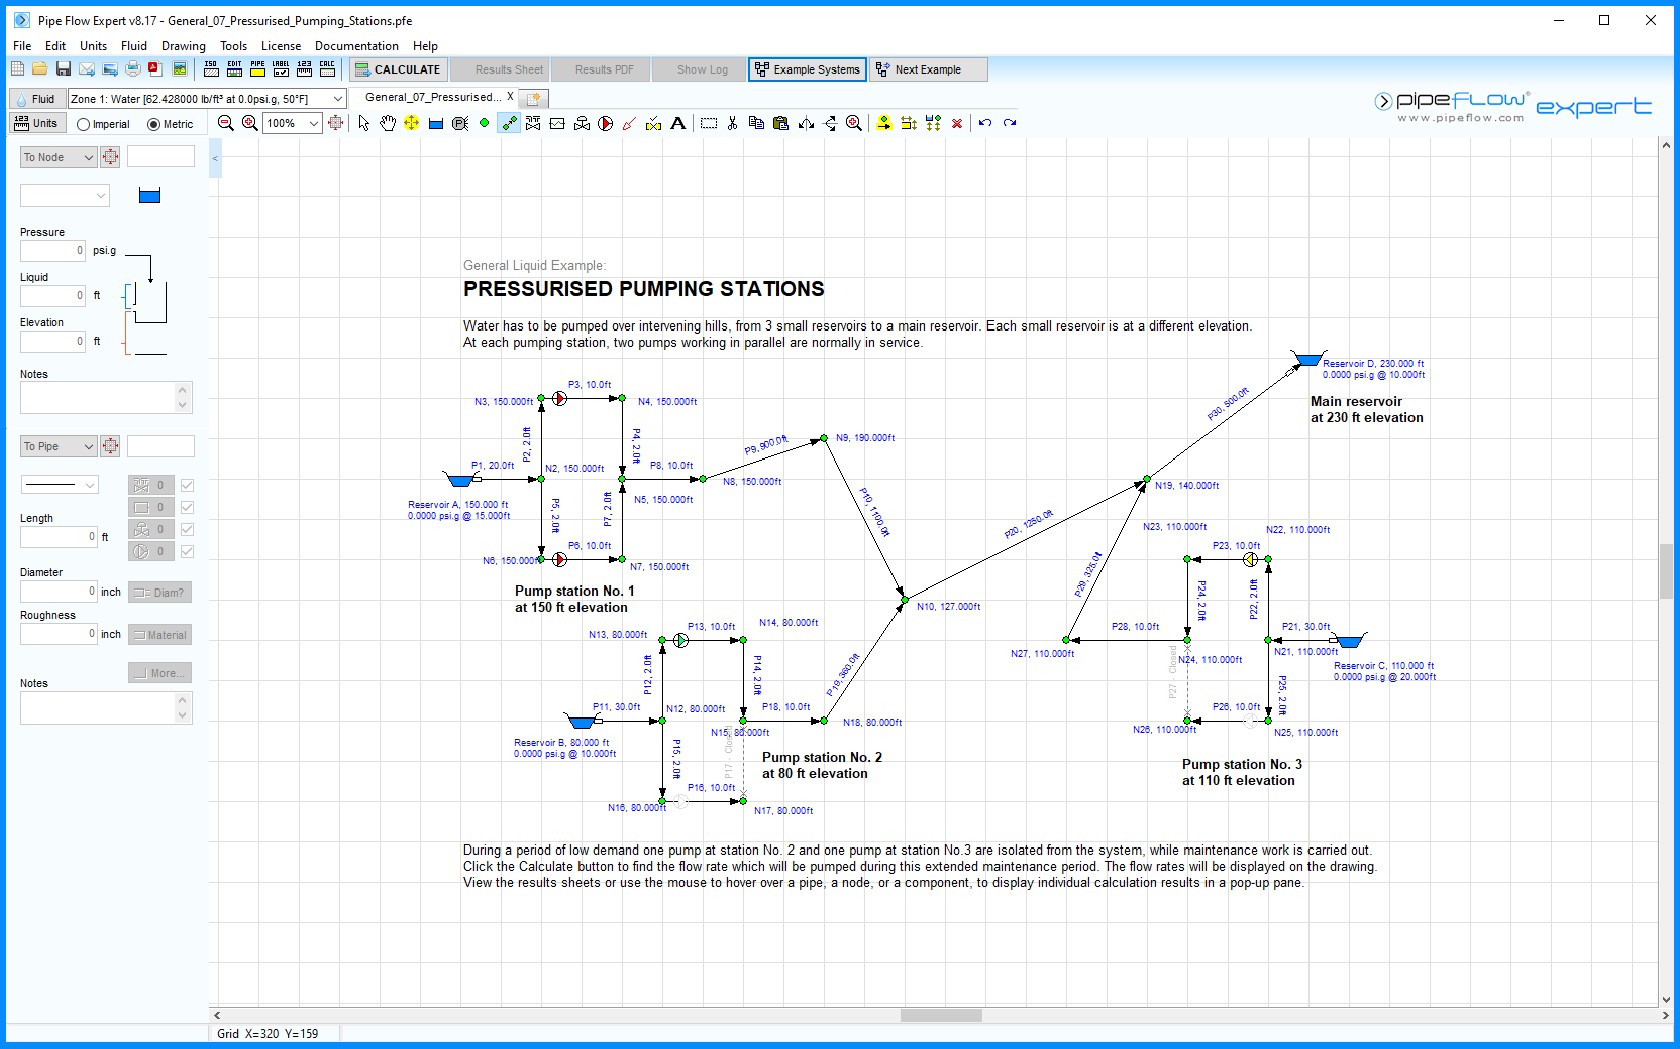Select the Add Tank tool
The height and width of the screenshot is (1049, 1680).
(x=436, y=123)
